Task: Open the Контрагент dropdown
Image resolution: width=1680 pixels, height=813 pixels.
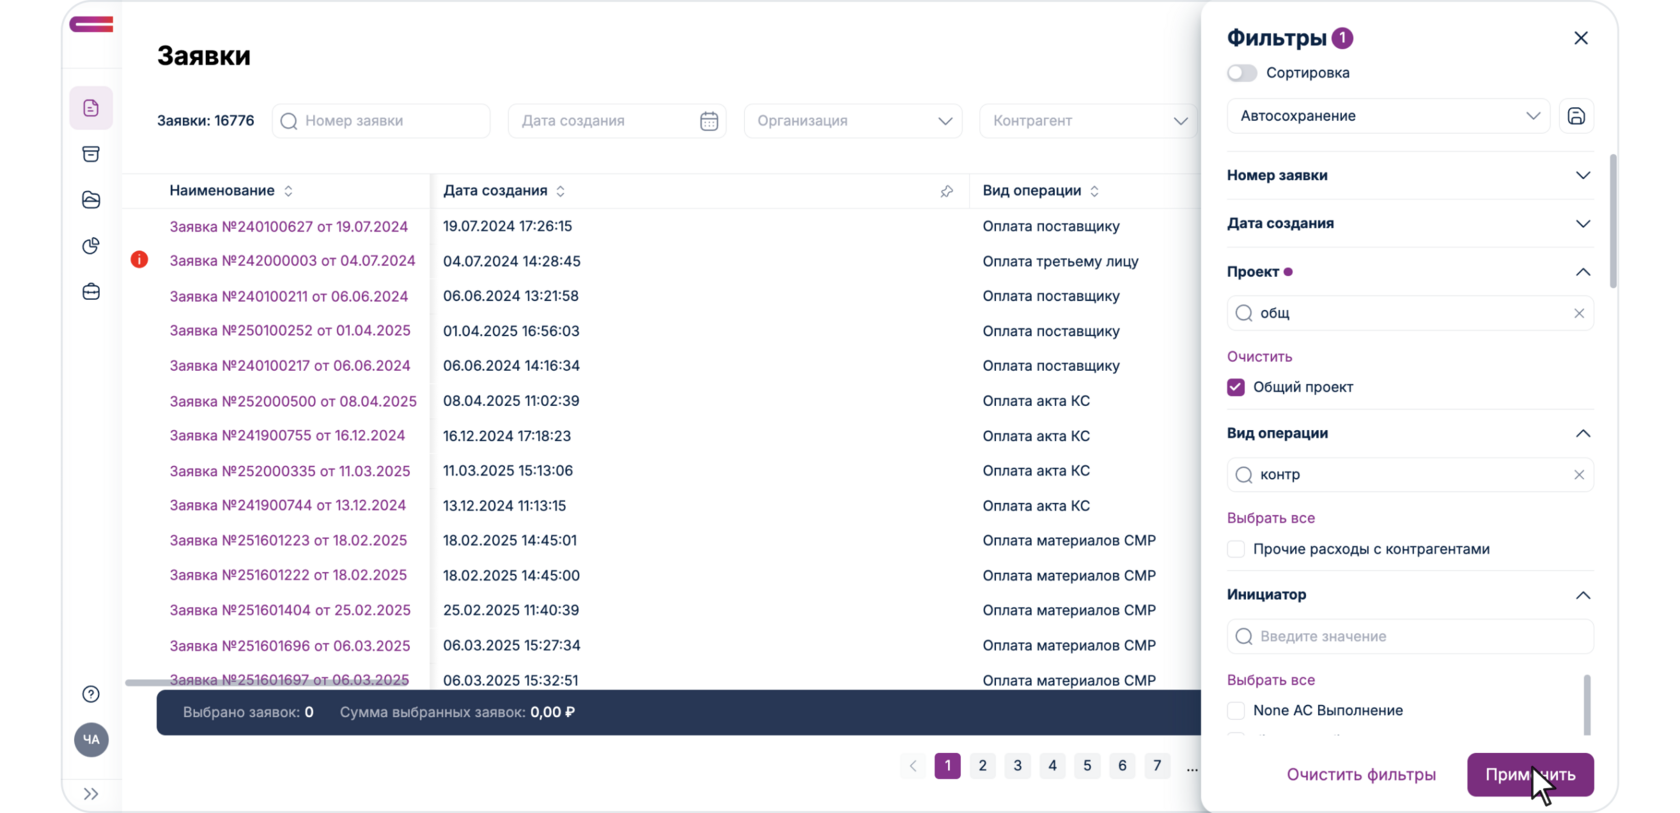Action: point(1089,121)
